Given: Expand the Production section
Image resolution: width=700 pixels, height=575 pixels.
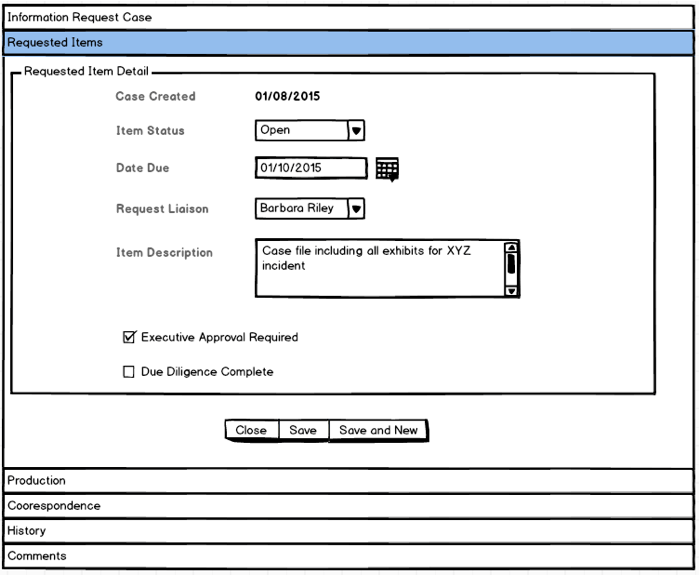Looking at the screenshot, I should 348,481.
